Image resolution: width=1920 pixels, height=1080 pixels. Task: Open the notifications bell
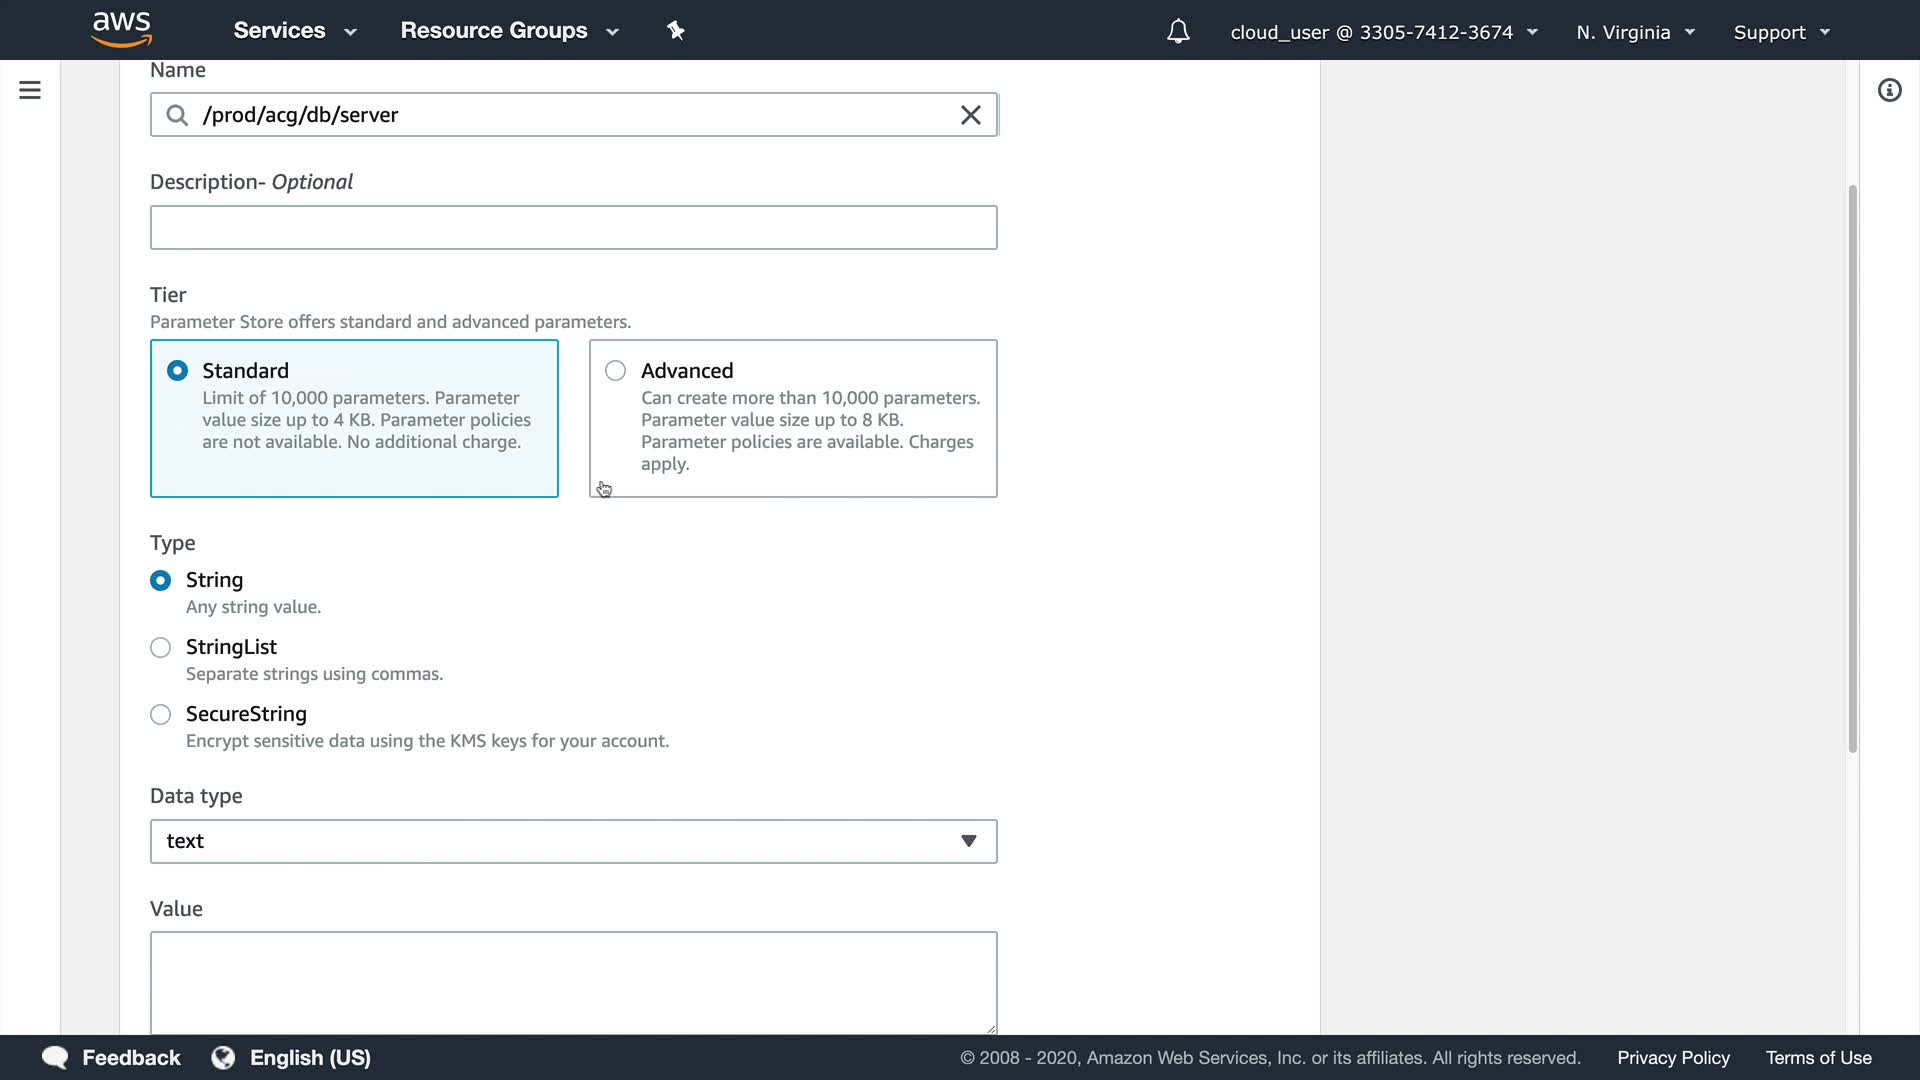(1178, 32)
